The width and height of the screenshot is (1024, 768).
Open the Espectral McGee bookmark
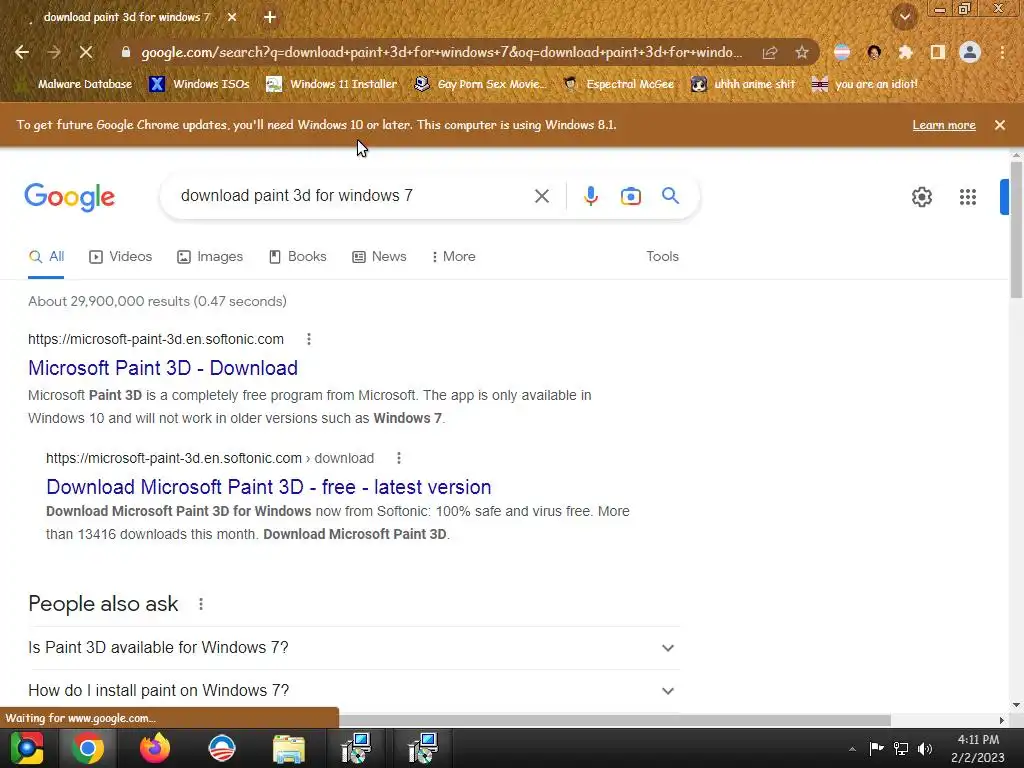click(618, 84)
